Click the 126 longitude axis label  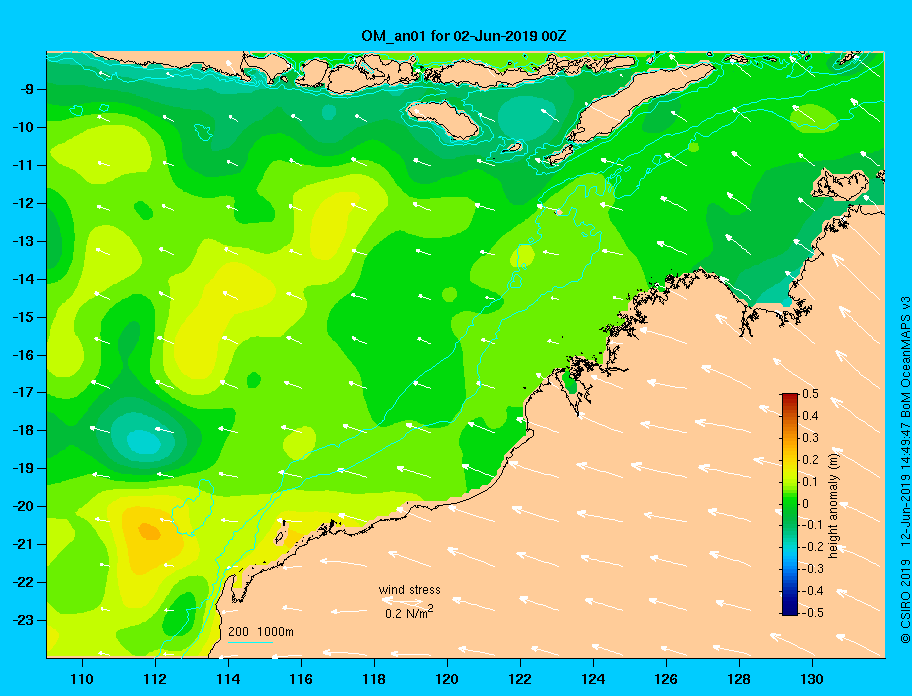pos(666,679)
